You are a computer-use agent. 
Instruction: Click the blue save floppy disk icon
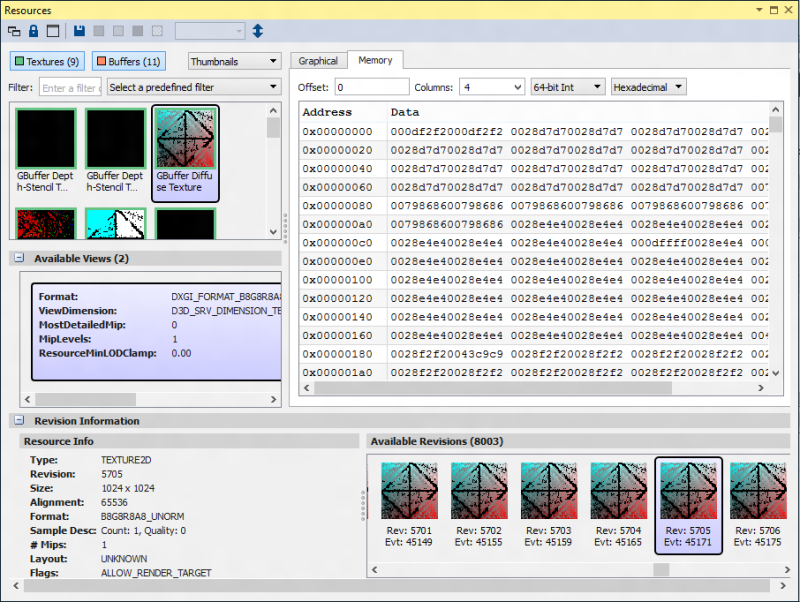pyautogui.click(x=80, y=32)
